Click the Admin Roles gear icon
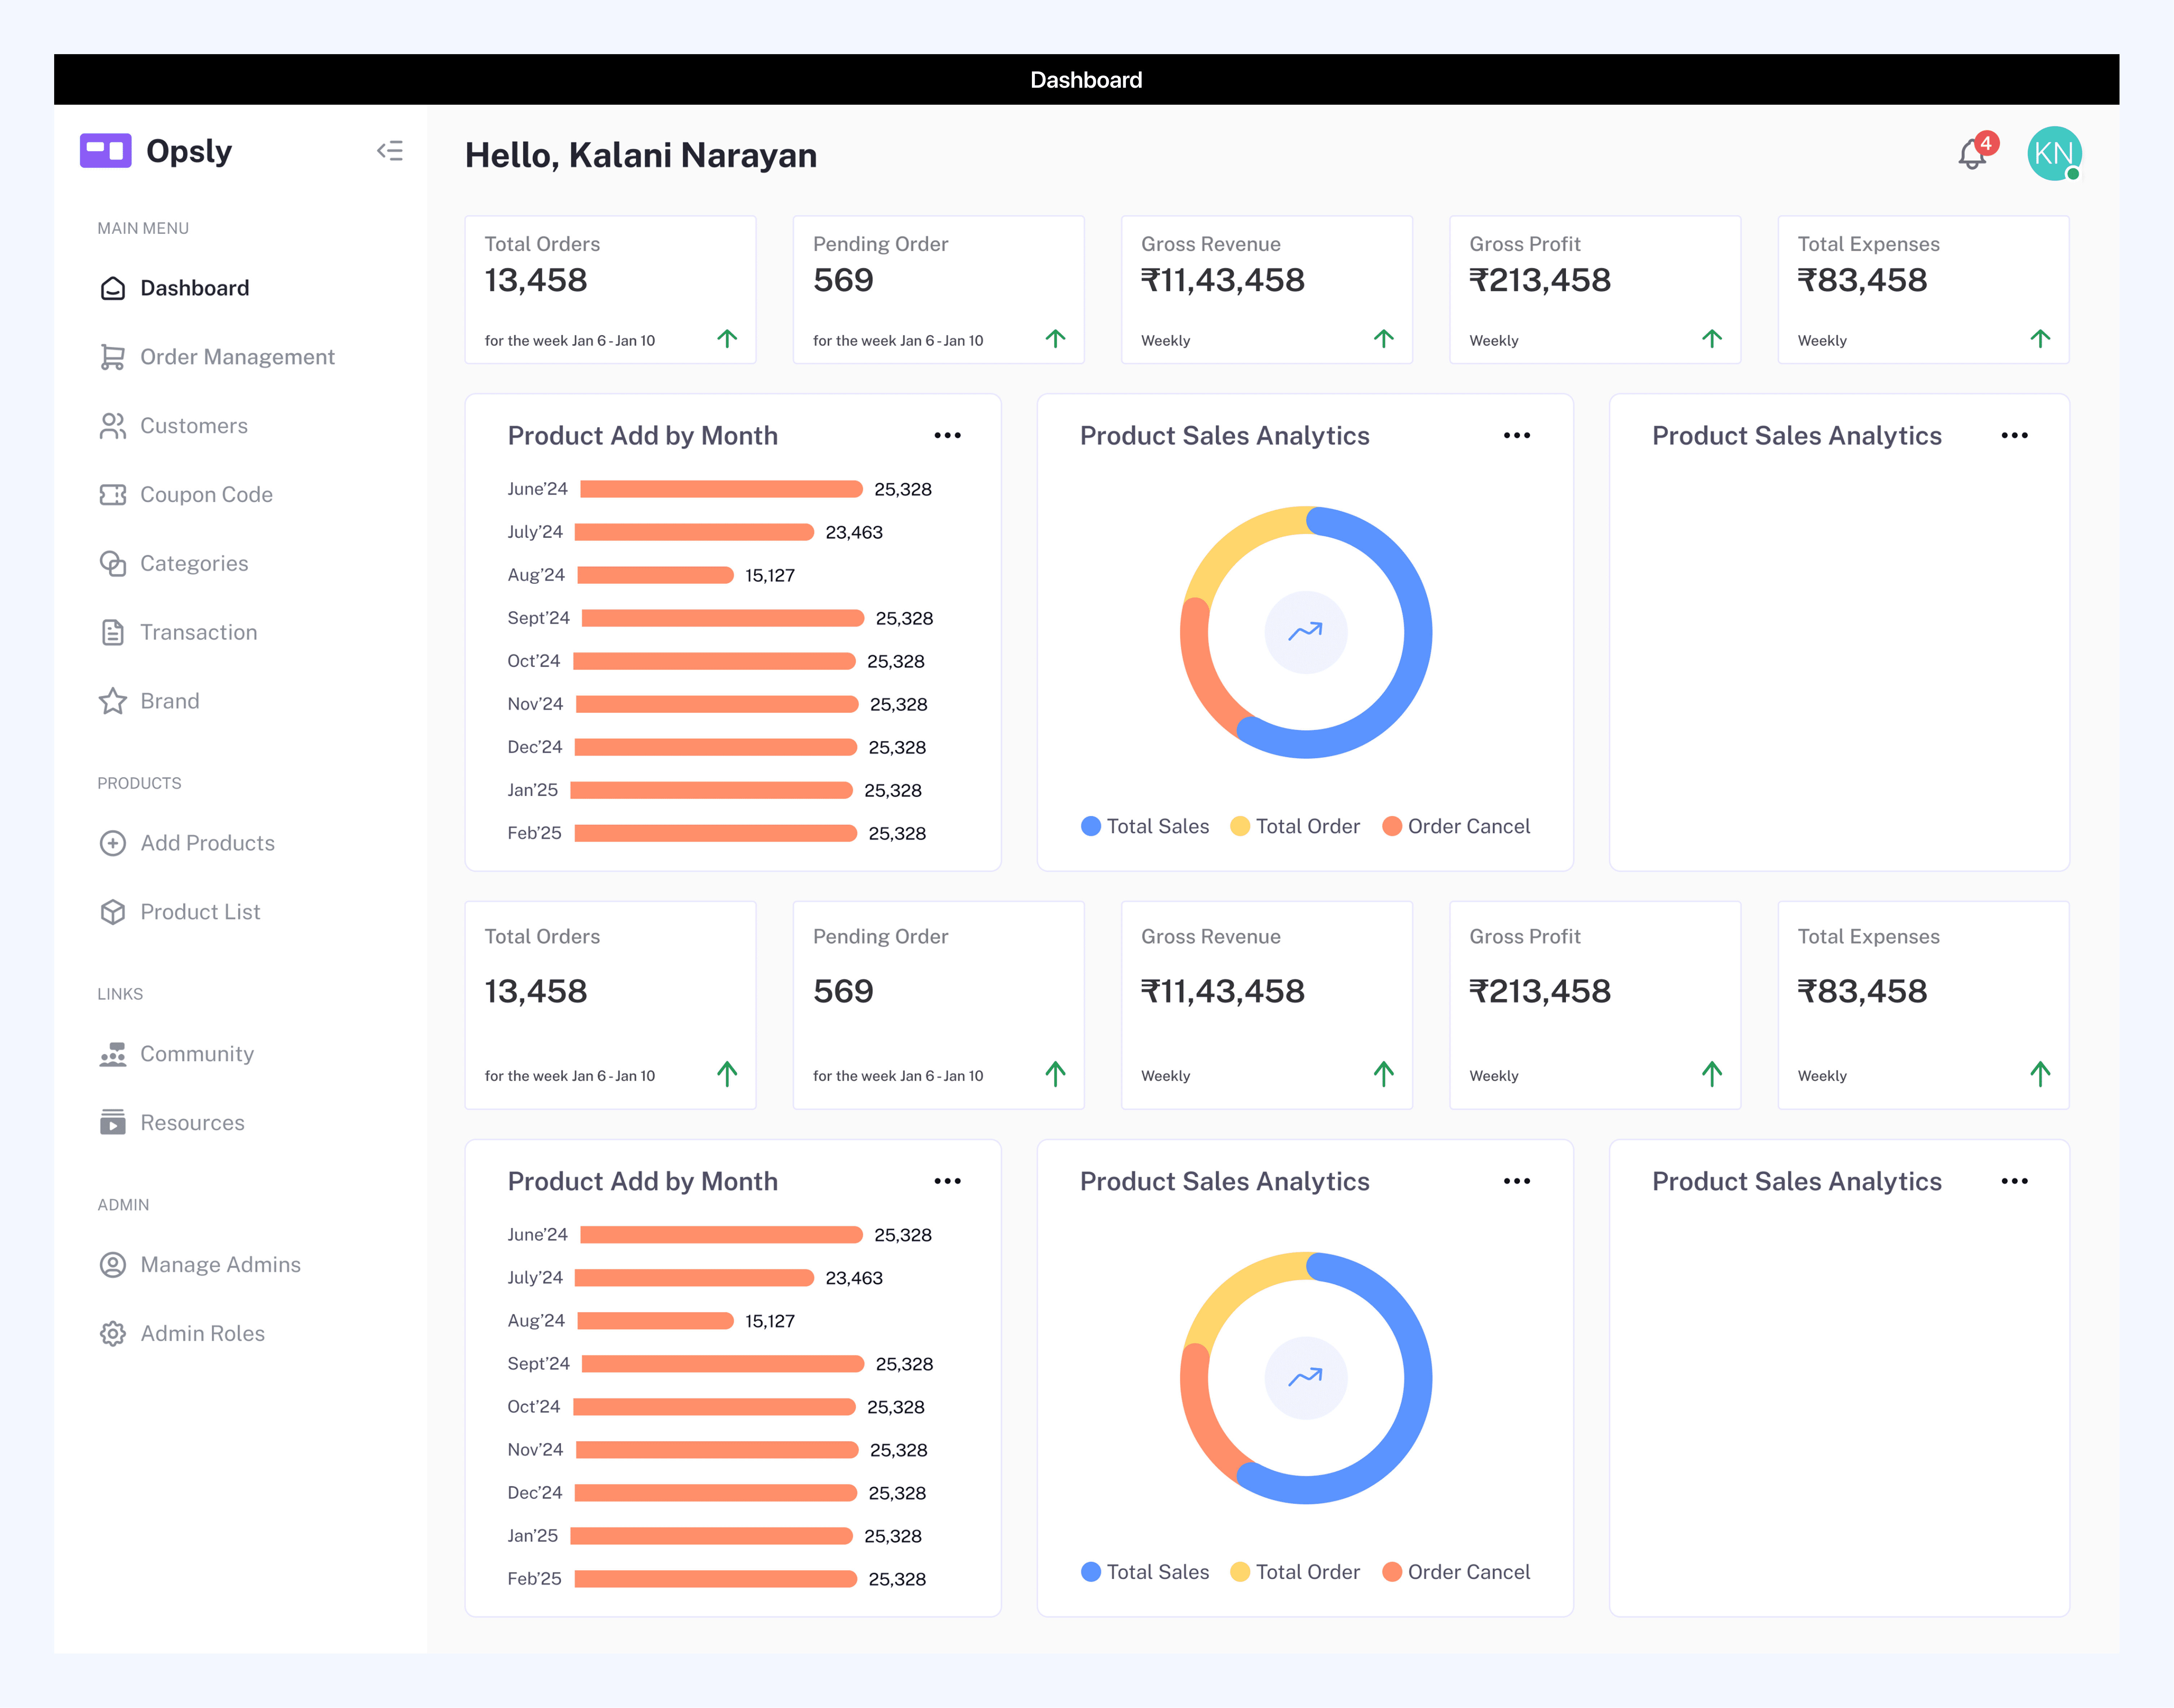 pyautogui.click(x=113, y=1333)
